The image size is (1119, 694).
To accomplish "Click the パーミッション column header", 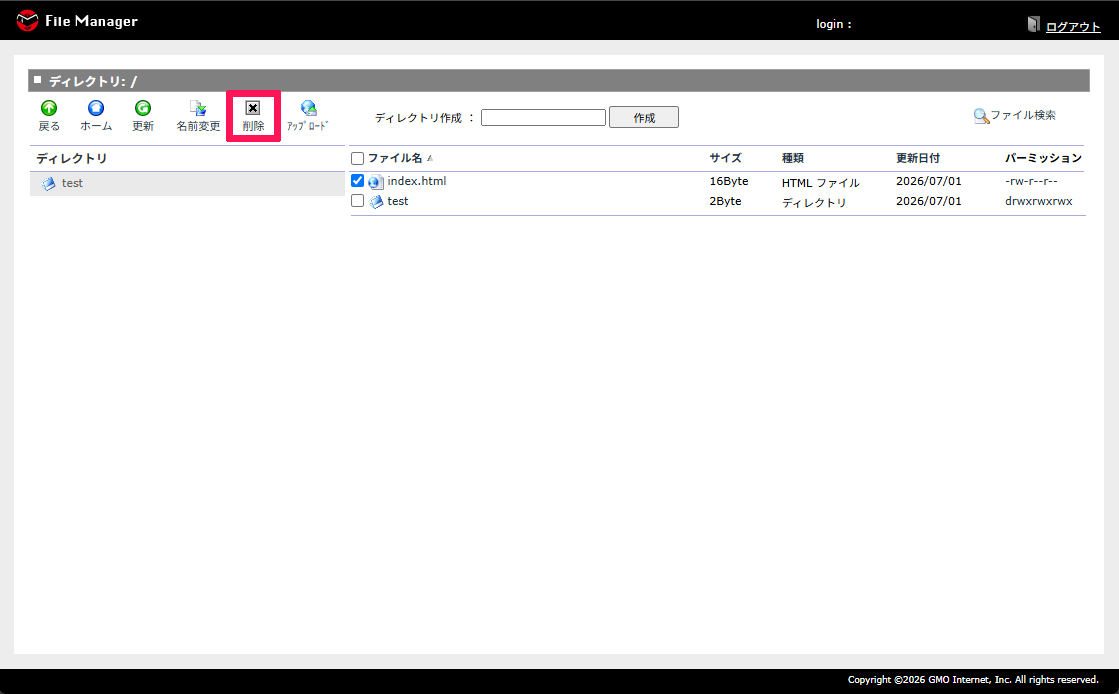I will 1043,158.
